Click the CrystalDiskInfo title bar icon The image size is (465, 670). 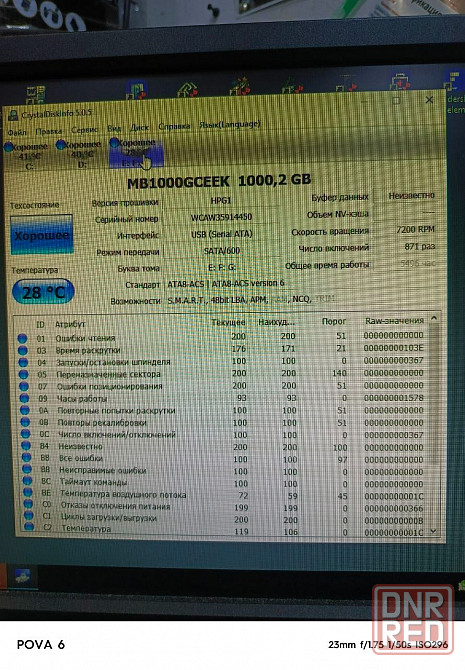[x=13, y=115]
